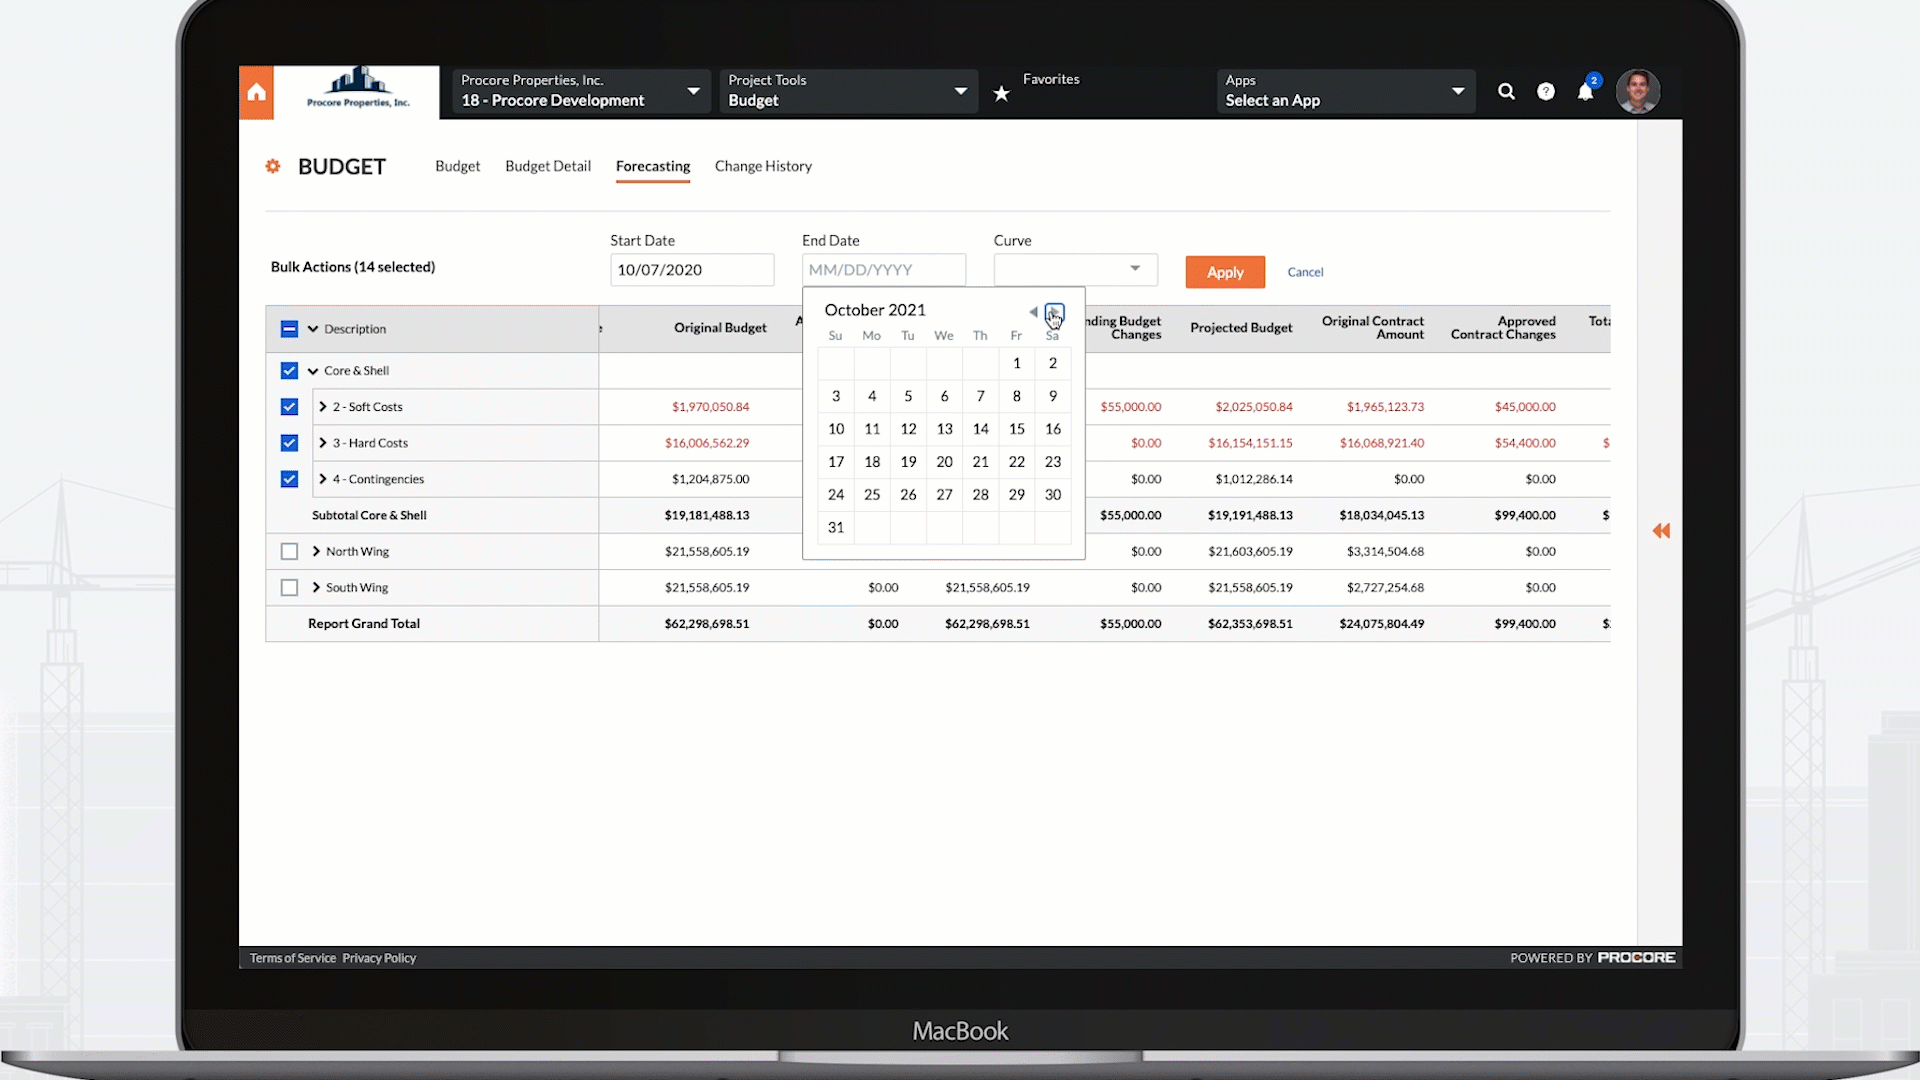Click the orange Apply button

[1224, 272]
